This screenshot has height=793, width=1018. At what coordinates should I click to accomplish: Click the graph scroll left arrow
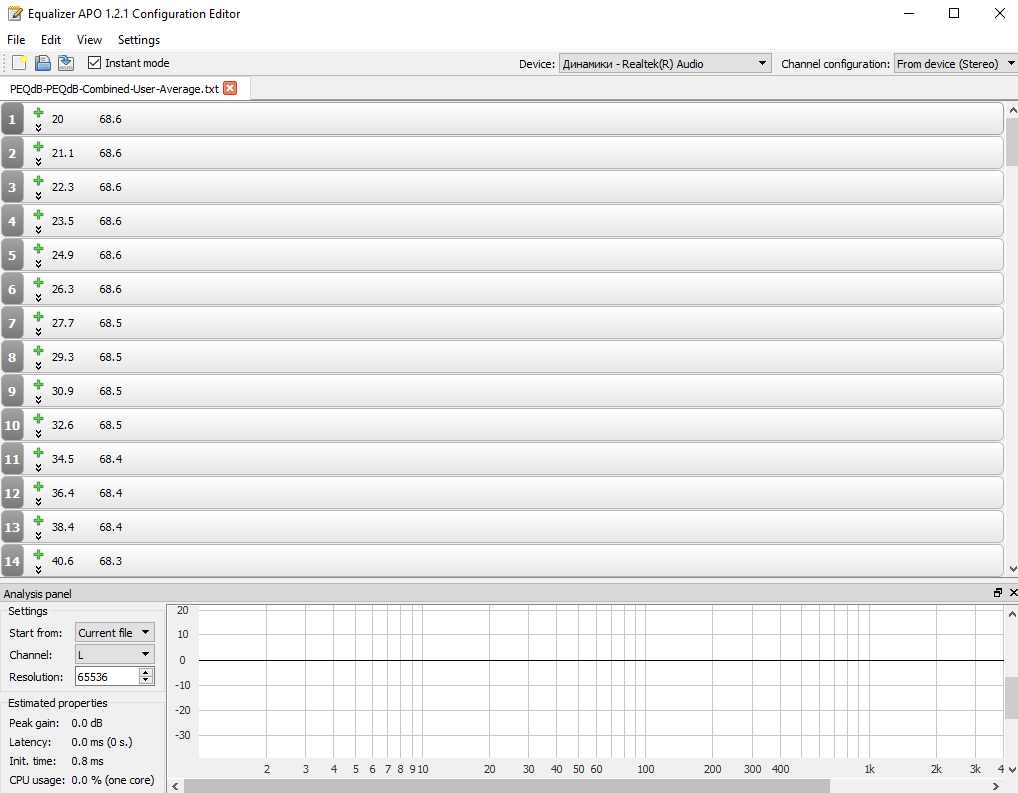click(x=175, y=787)
